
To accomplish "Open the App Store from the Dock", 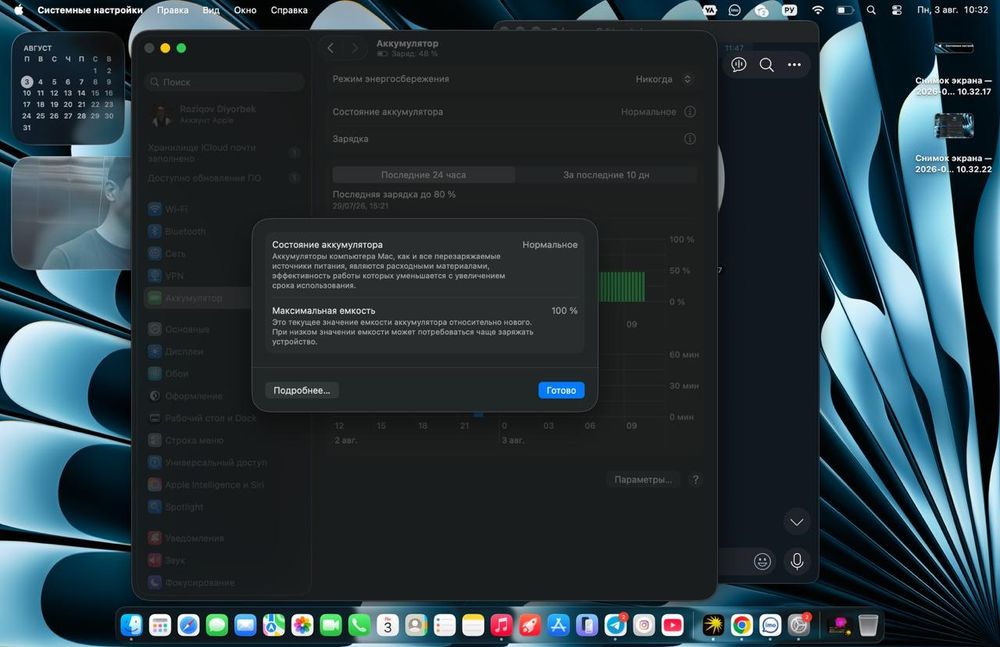I will click(558, 625).
